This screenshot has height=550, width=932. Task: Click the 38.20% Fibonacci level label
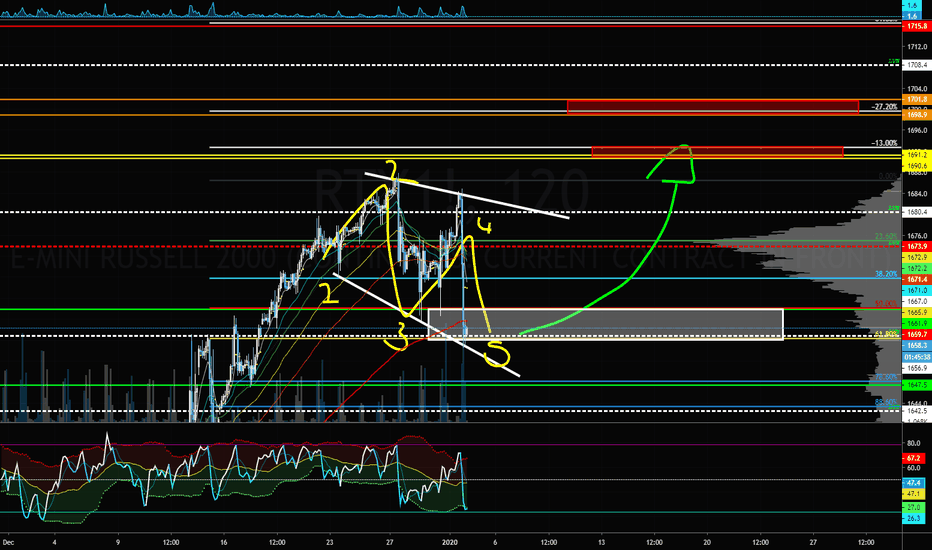[886, 274]
